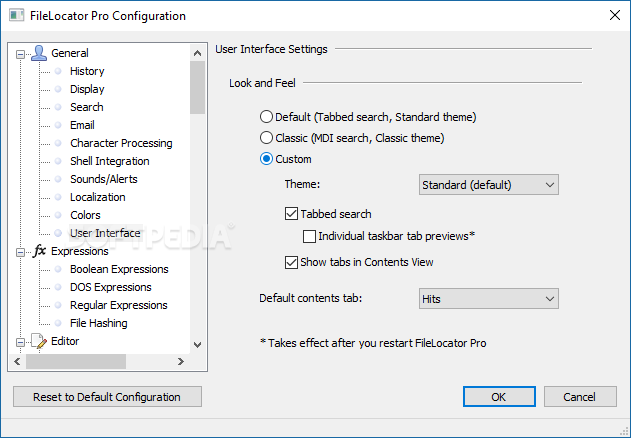The width and height of the screenshot is (631, 438).
Task: Close the Configuration dialog window
Action: (x=615, y=15)
